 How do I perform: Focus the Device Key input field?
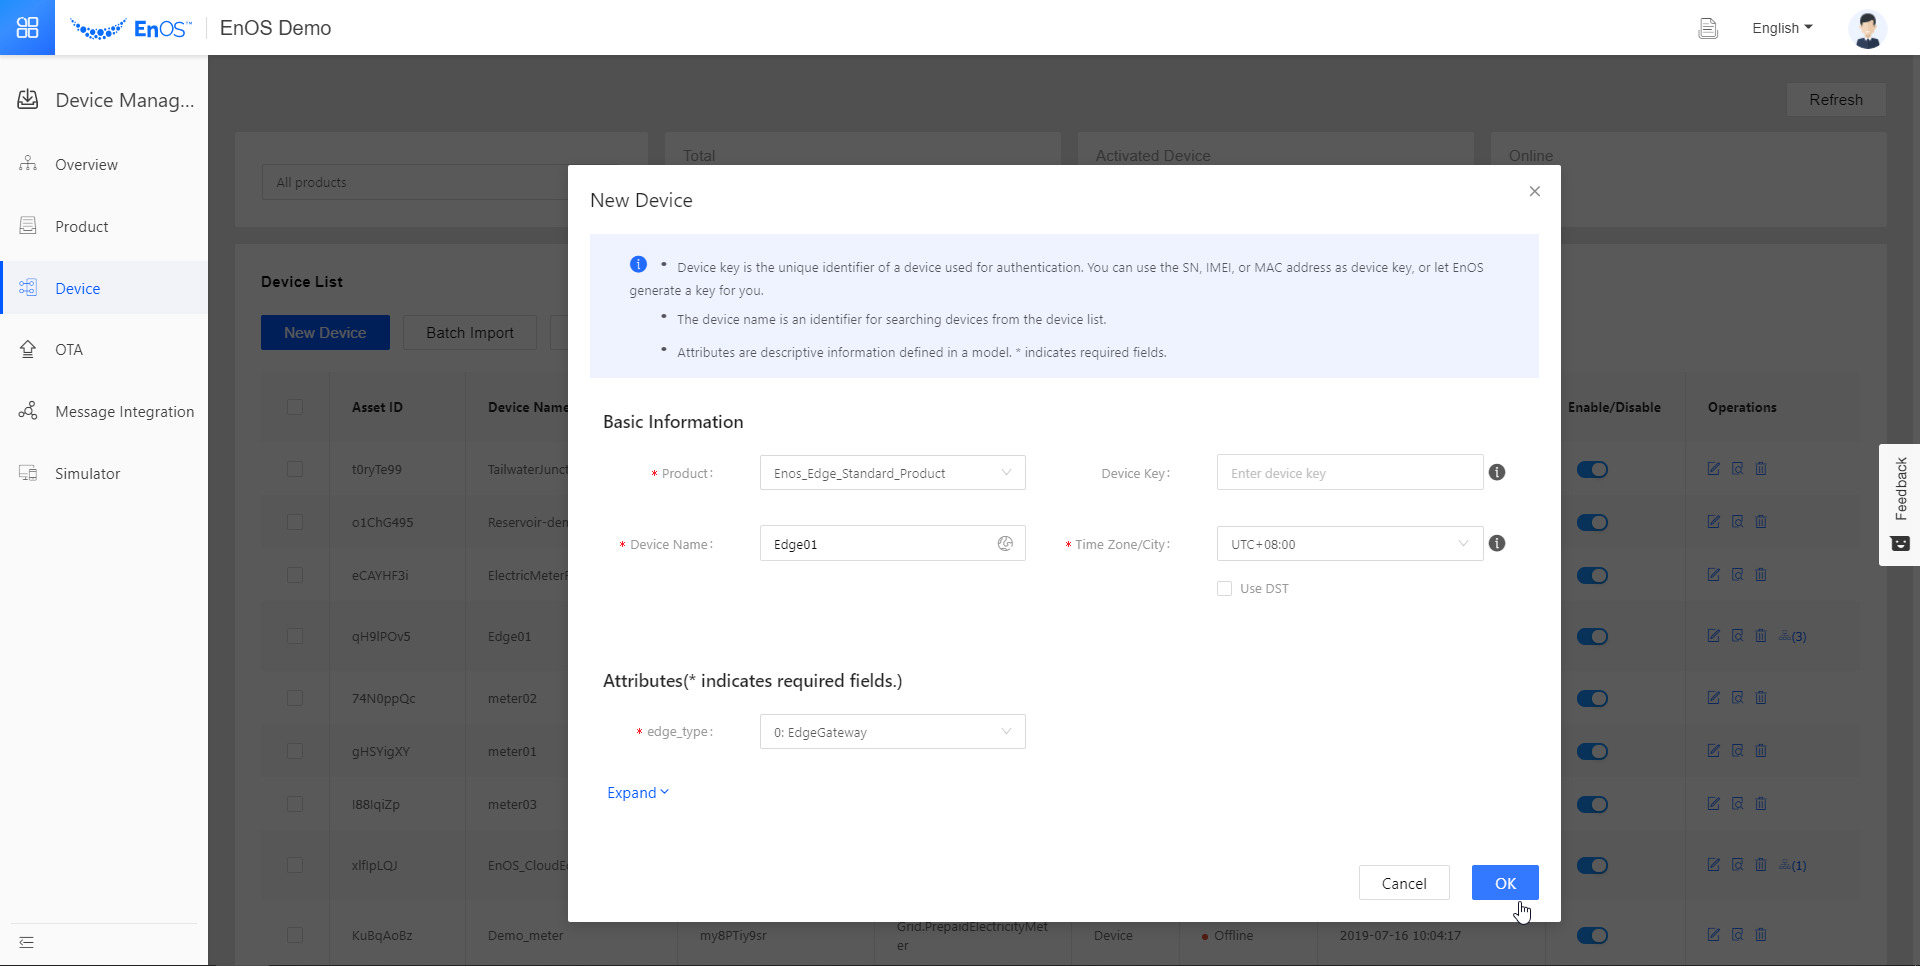pyautogui.click(x=1350, y=473)
